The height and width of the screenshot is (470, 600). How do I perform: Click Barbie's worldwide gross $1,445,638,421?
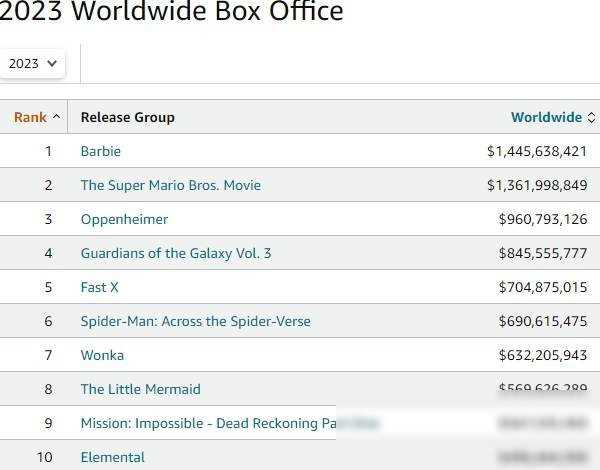point(537,151)
